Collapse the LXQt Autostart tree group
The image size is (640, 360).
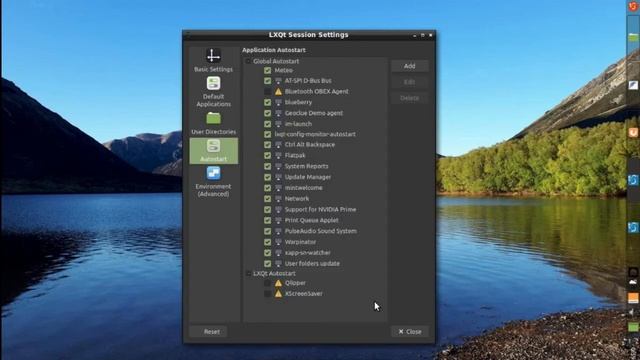coord(248,273)
